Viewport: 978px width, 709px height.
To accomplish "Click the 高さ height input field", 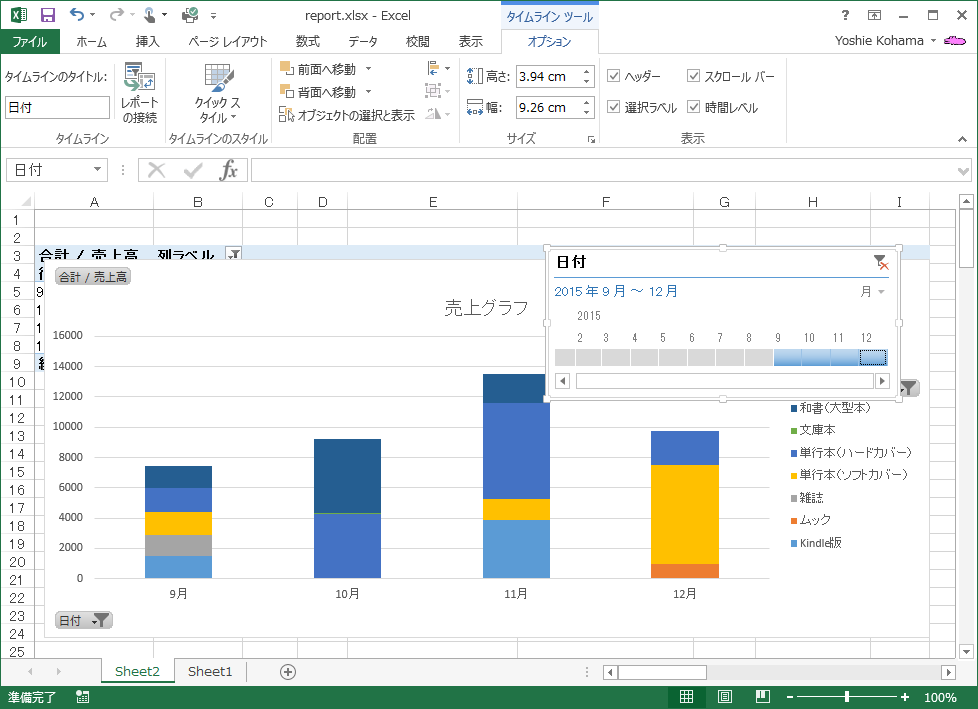I will click(x=548, y=76).
